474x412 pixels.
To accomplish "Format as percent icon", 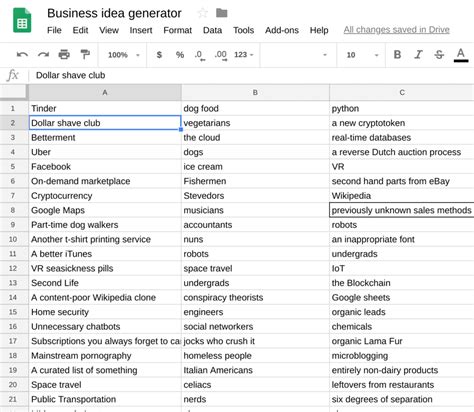I will [180, 55].
